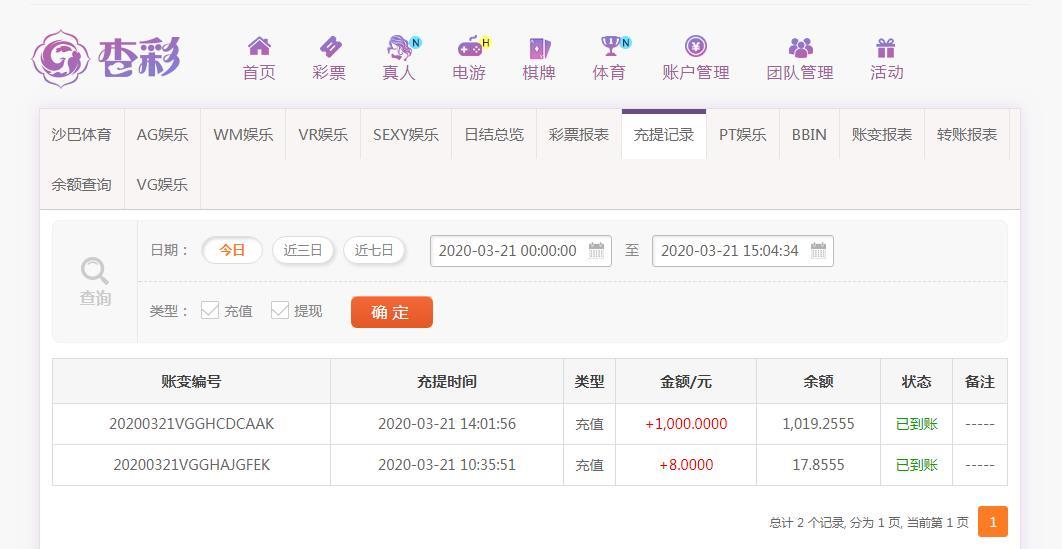Click the record count summary text
1062x549 pixels.
(x=869, y=523)
